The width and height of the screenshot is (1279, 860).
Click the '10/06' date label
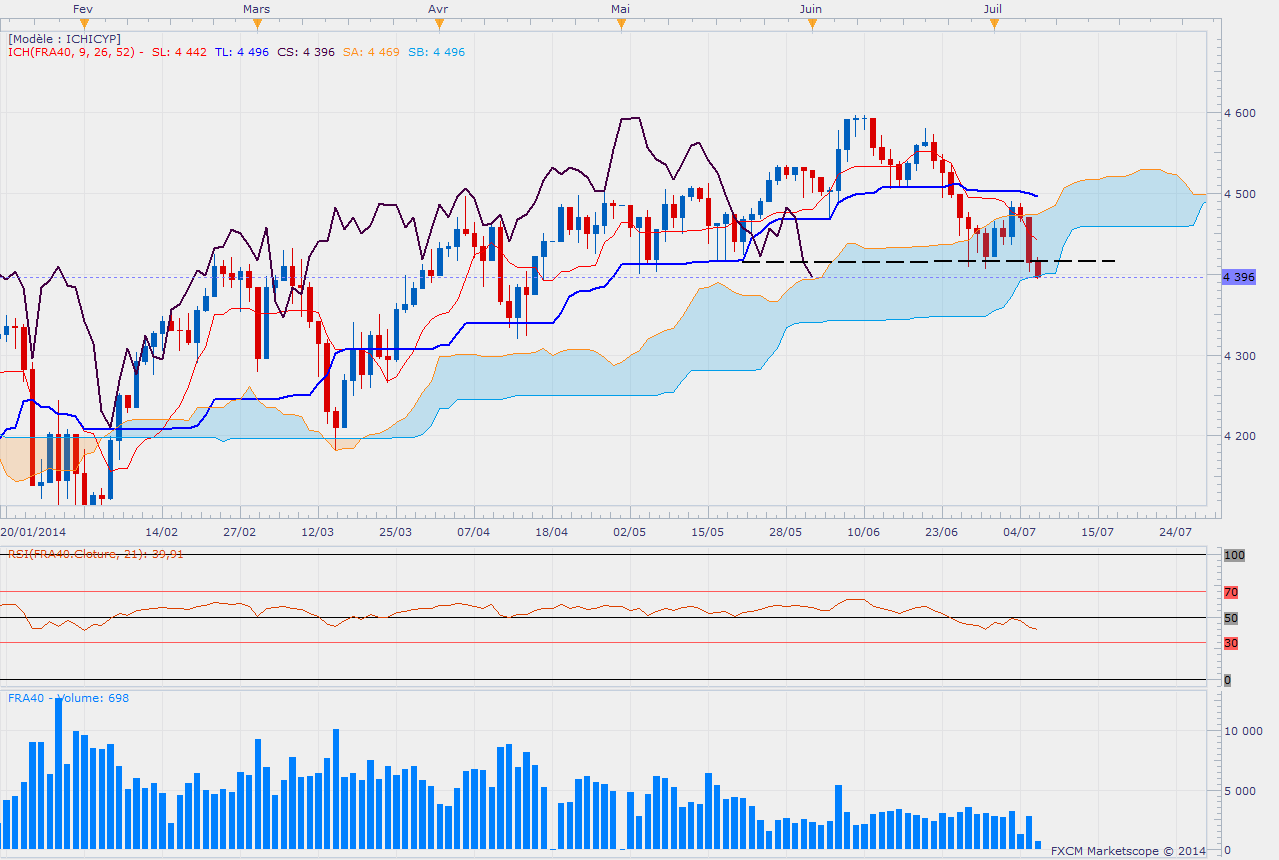pyautogui.click(x=863, y=532)
